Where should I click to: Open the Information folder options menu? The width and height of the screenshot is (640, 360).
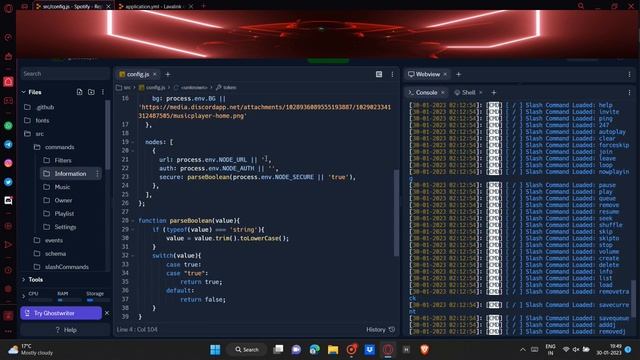(97, 174)
